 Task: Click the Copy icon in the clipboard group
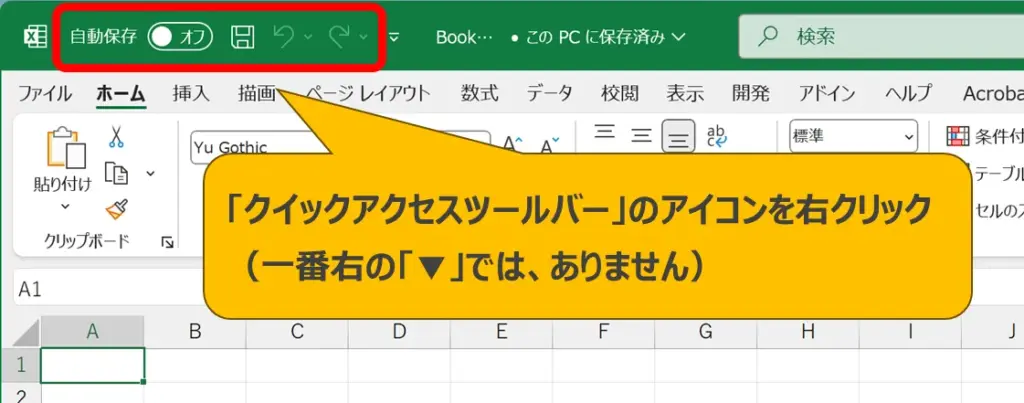(x=117, y=173)
